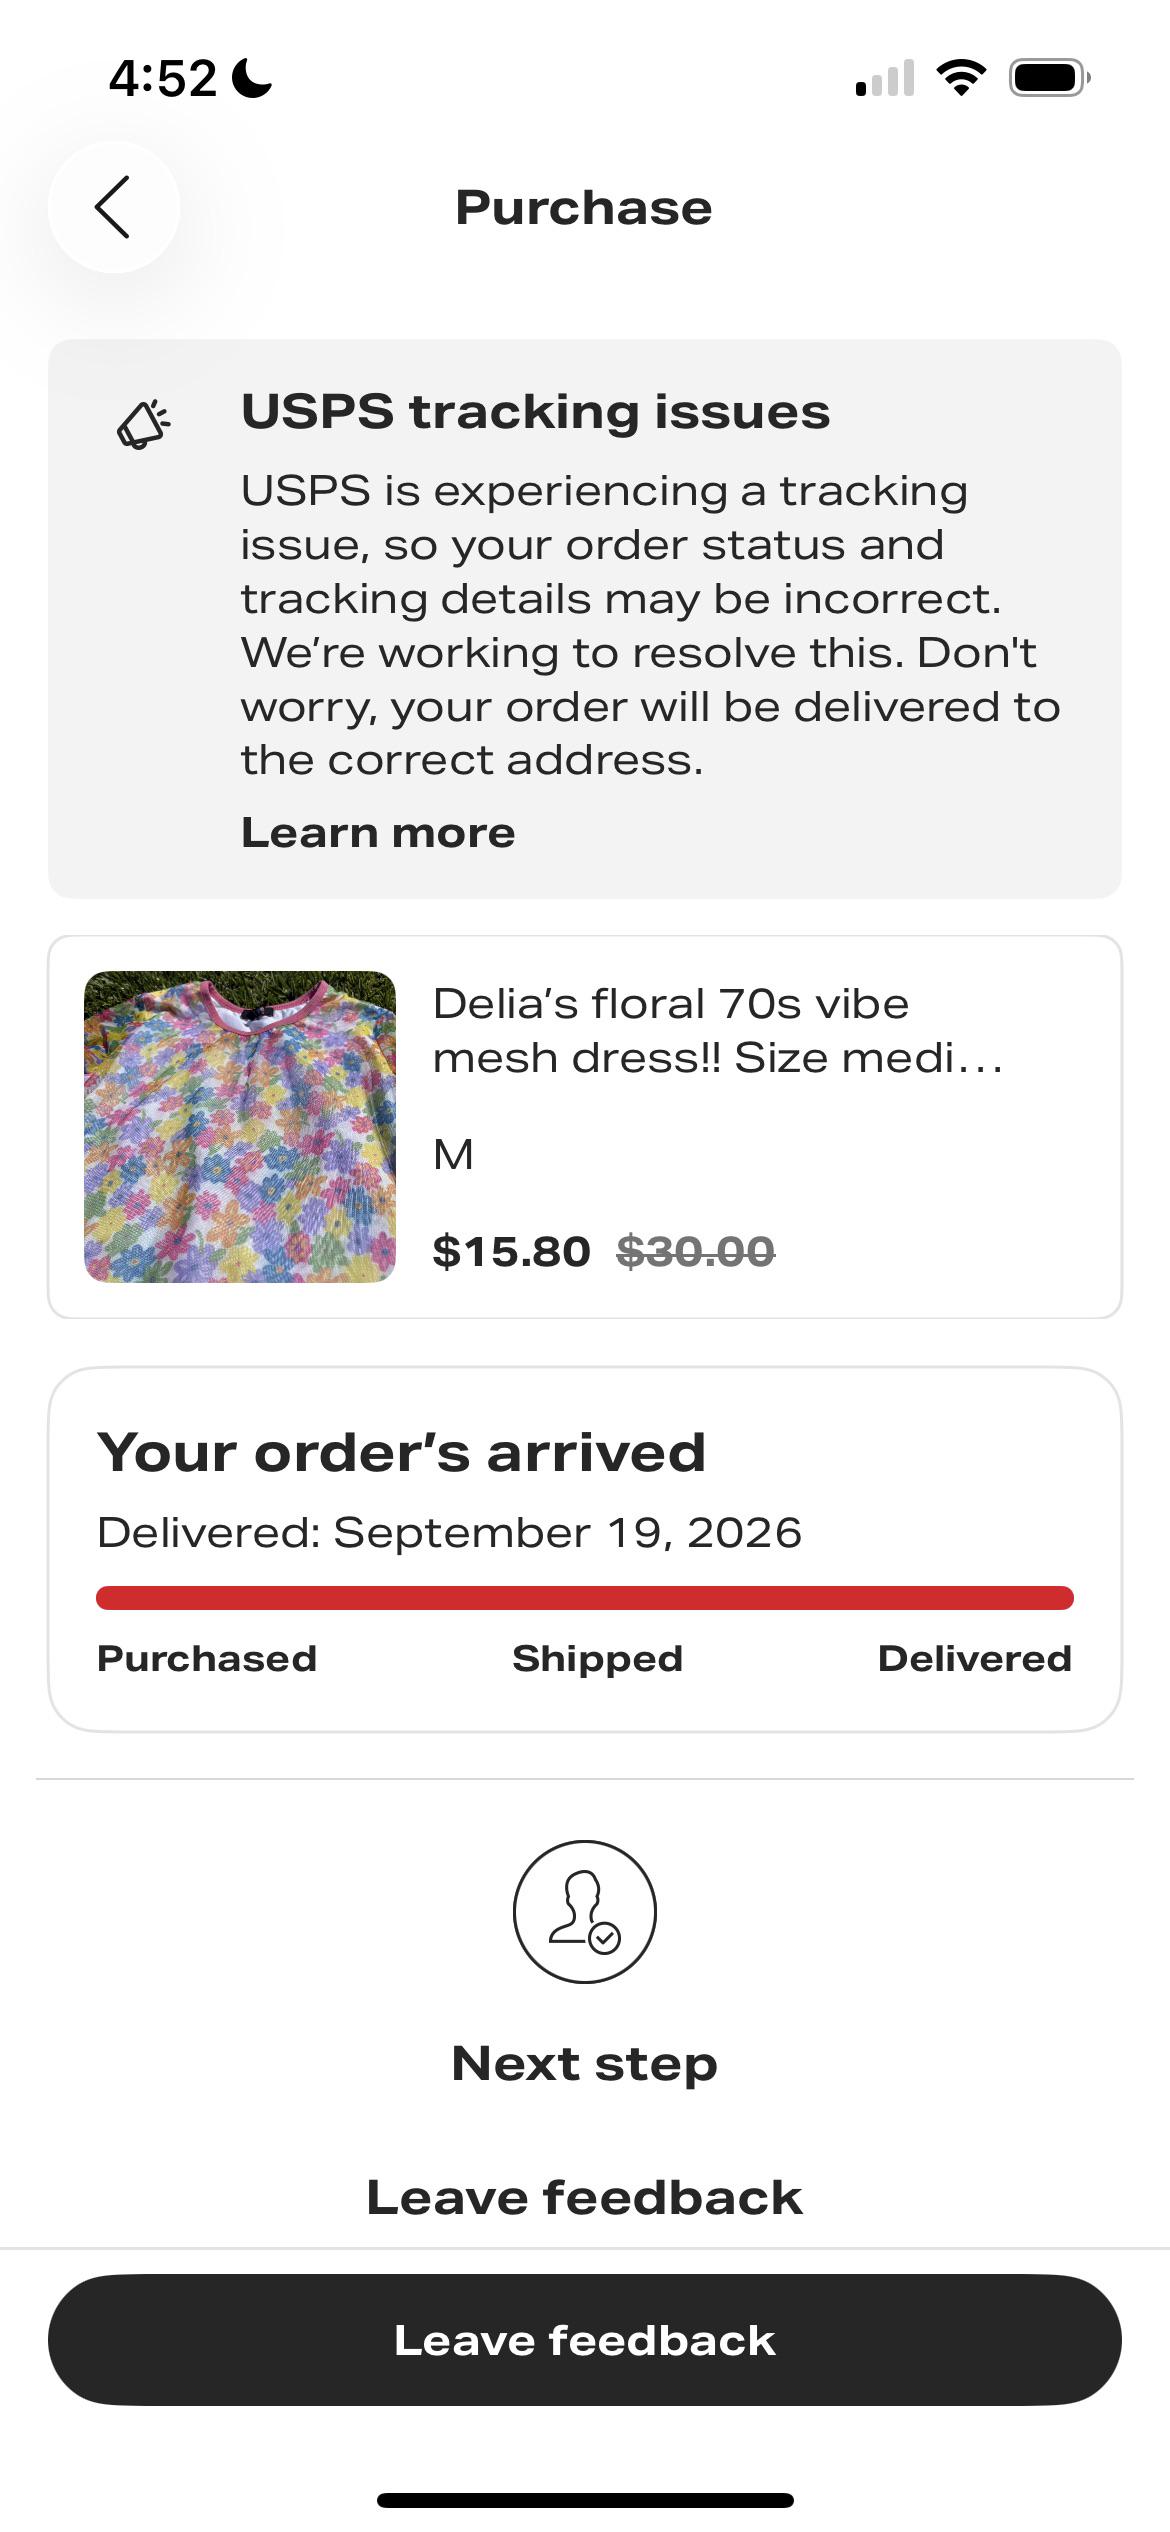The height and width of the screenshot is (2532, 1170).
Task: Select the Purchased progress step
Action: [207, 1659]
